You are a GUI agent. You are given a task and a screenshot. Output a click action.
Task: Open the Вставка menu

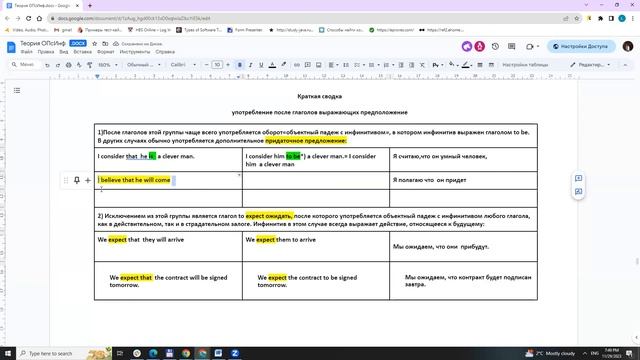[82, 52]
